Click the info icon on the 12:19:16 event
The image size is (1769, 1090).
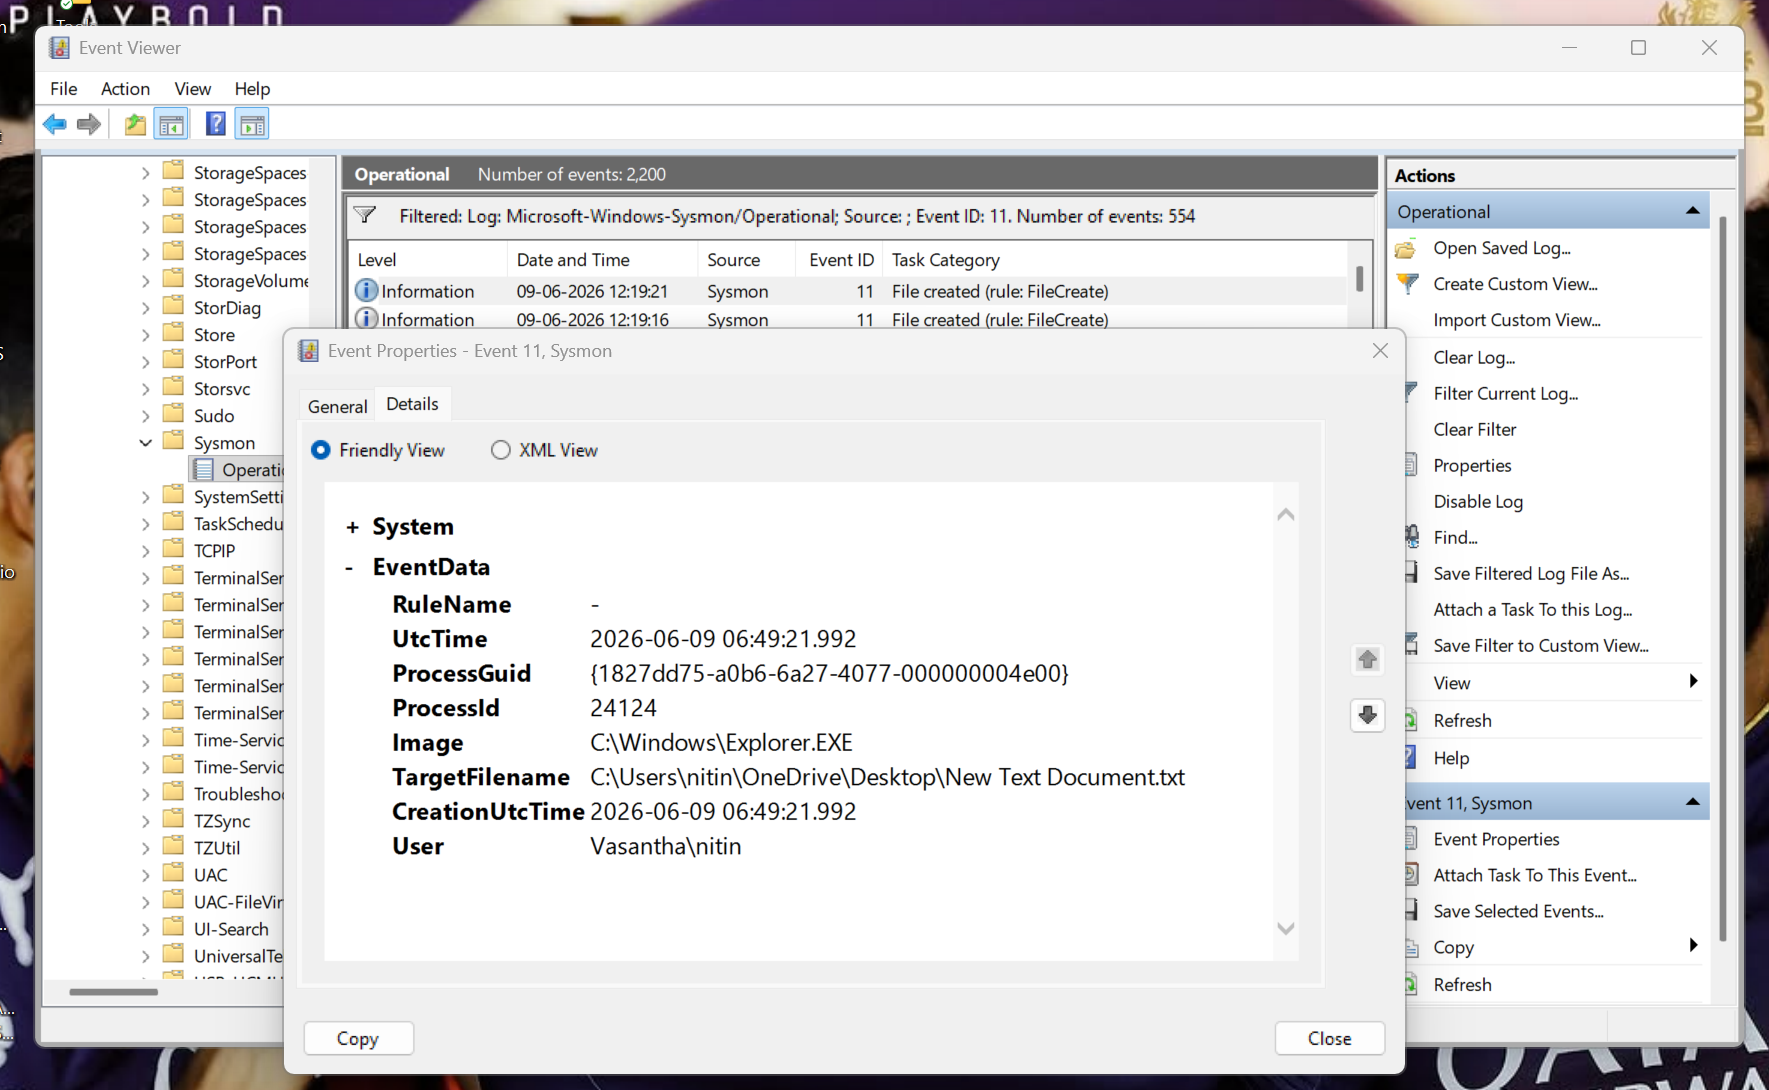click(x=366, y=319)
